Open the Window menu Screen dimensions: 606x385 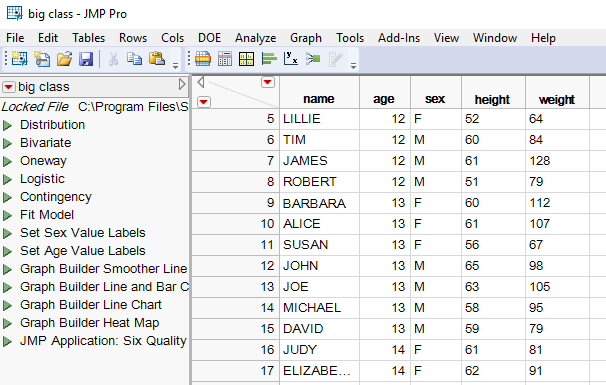495,38
